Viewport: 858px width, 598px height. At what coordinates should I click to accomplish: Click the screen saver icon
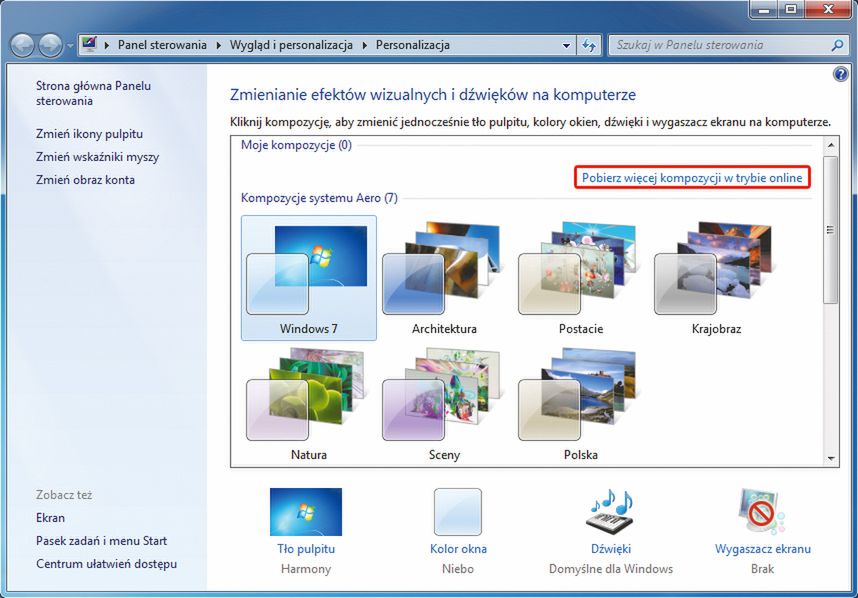pos(762,512)
